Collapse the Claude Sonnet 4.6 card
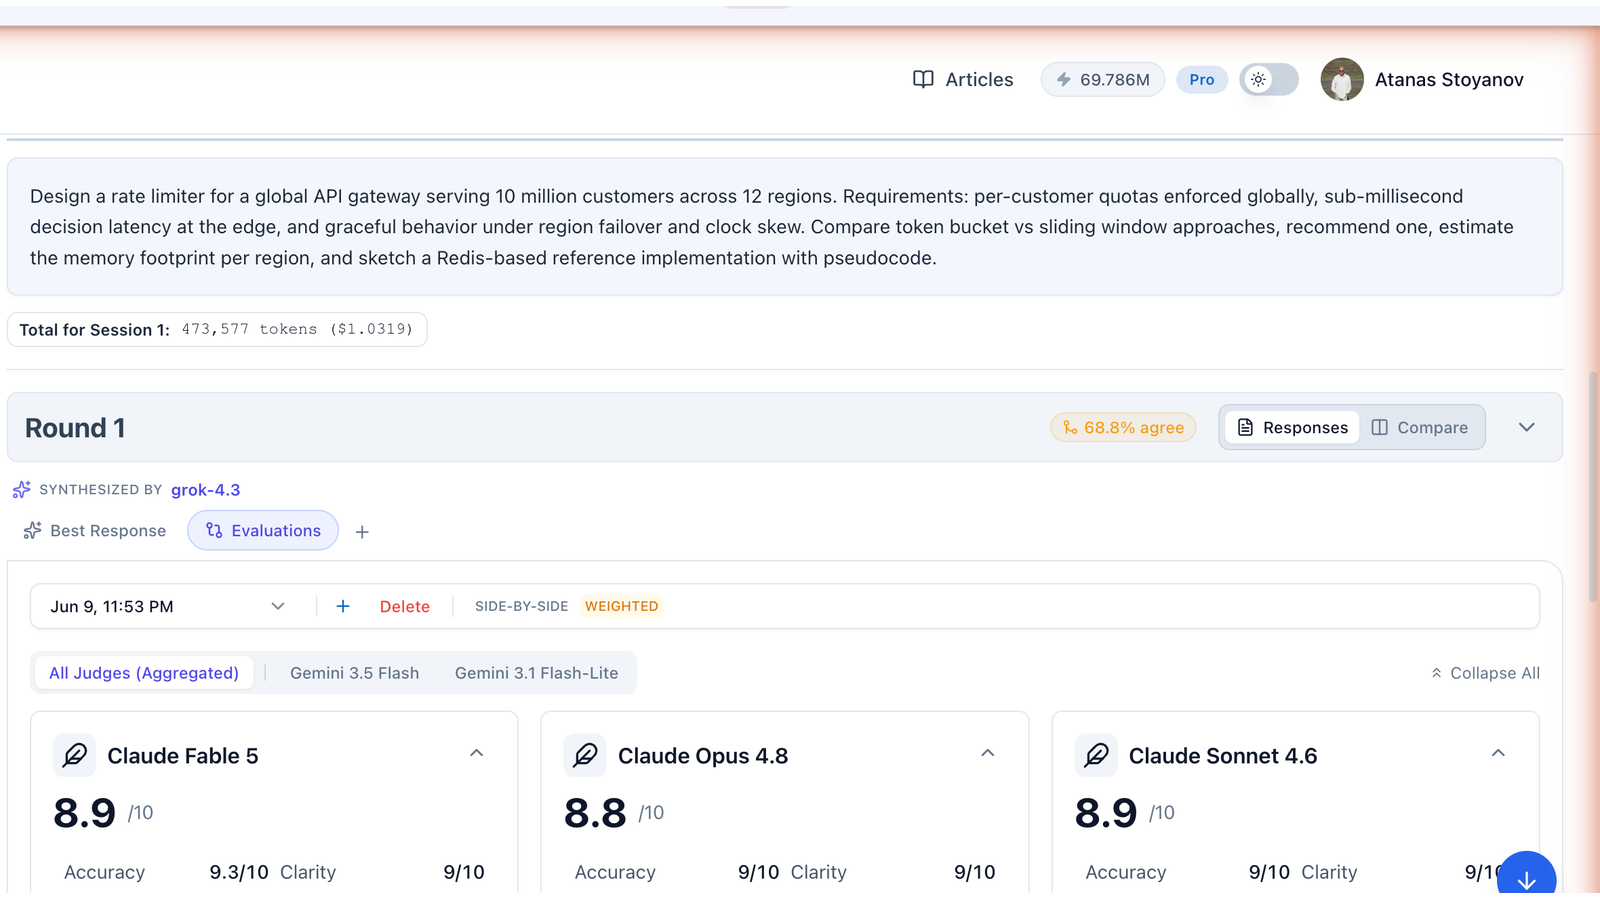 point(1498,753)
